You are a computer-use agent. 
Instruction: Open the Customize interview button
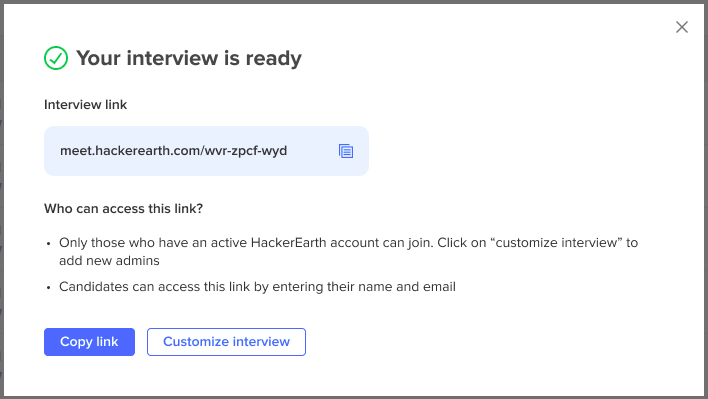click(226, 342)
